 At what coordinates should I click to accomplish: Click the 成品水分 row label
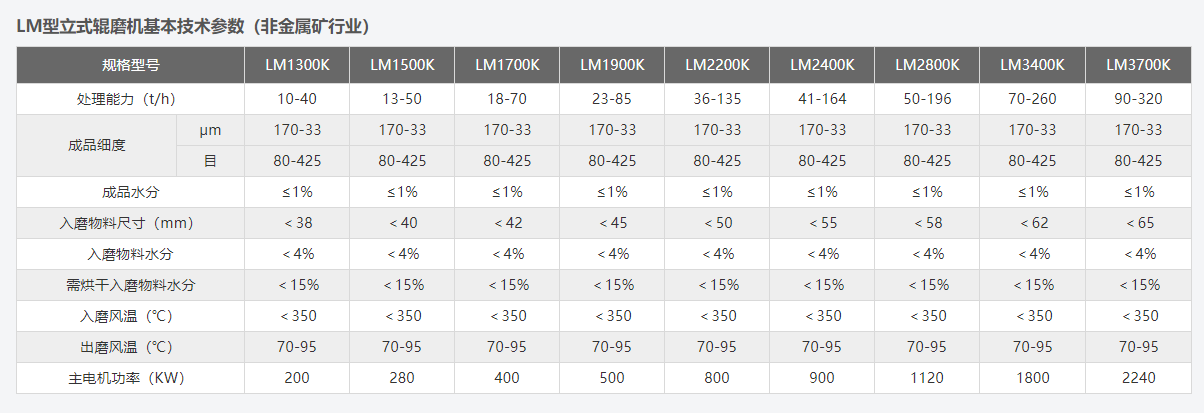click(131, 192)
